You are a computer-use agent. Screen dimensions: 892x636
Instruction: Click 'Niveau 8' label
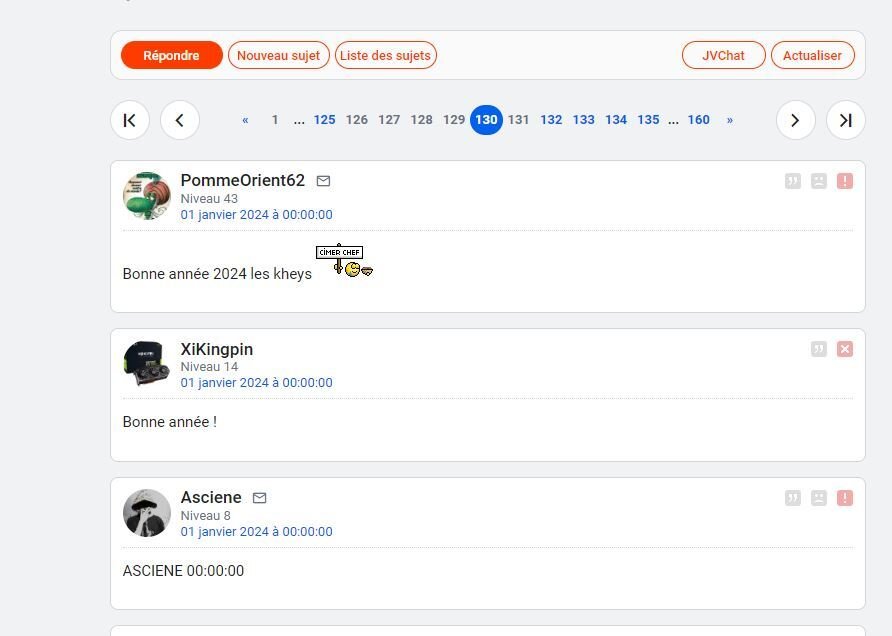tap(206, 515)
